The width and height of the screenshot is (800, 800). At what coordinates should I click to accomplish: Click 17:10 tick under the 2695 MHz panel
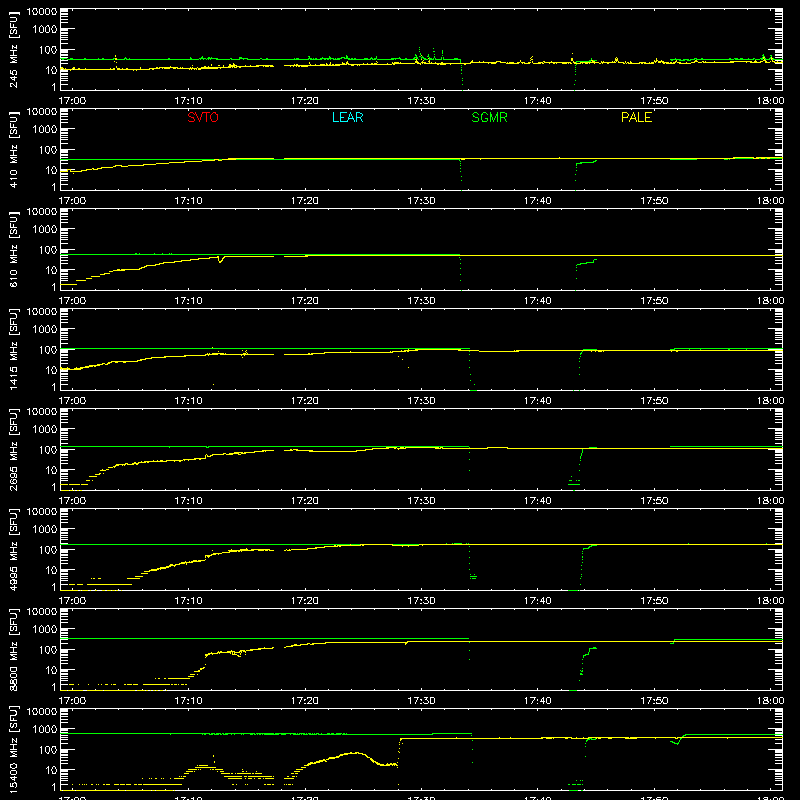click(188, 501)
